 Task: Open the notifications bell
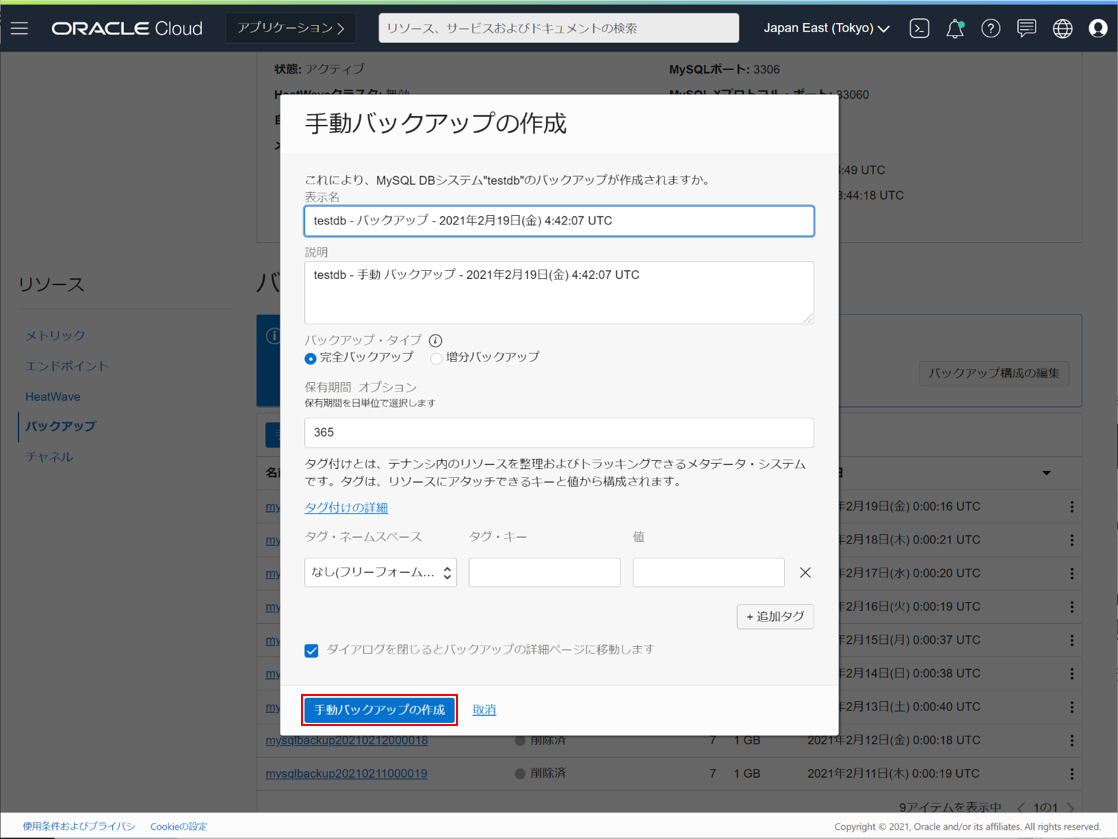pos(955,28)
